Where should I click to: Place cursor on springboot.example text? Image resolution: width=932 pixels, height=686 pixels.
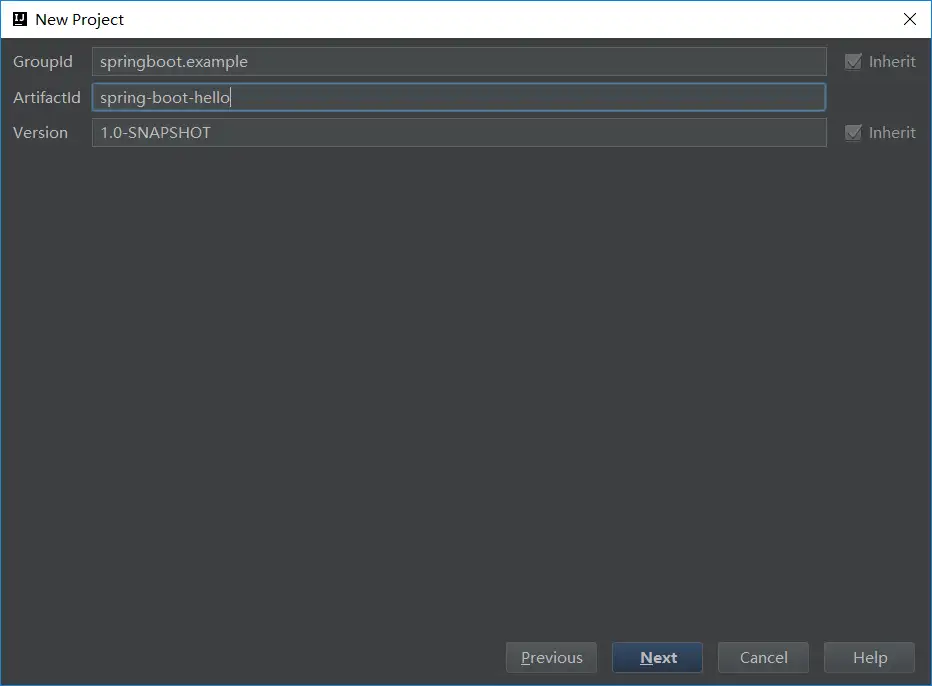tap(173, 62)
